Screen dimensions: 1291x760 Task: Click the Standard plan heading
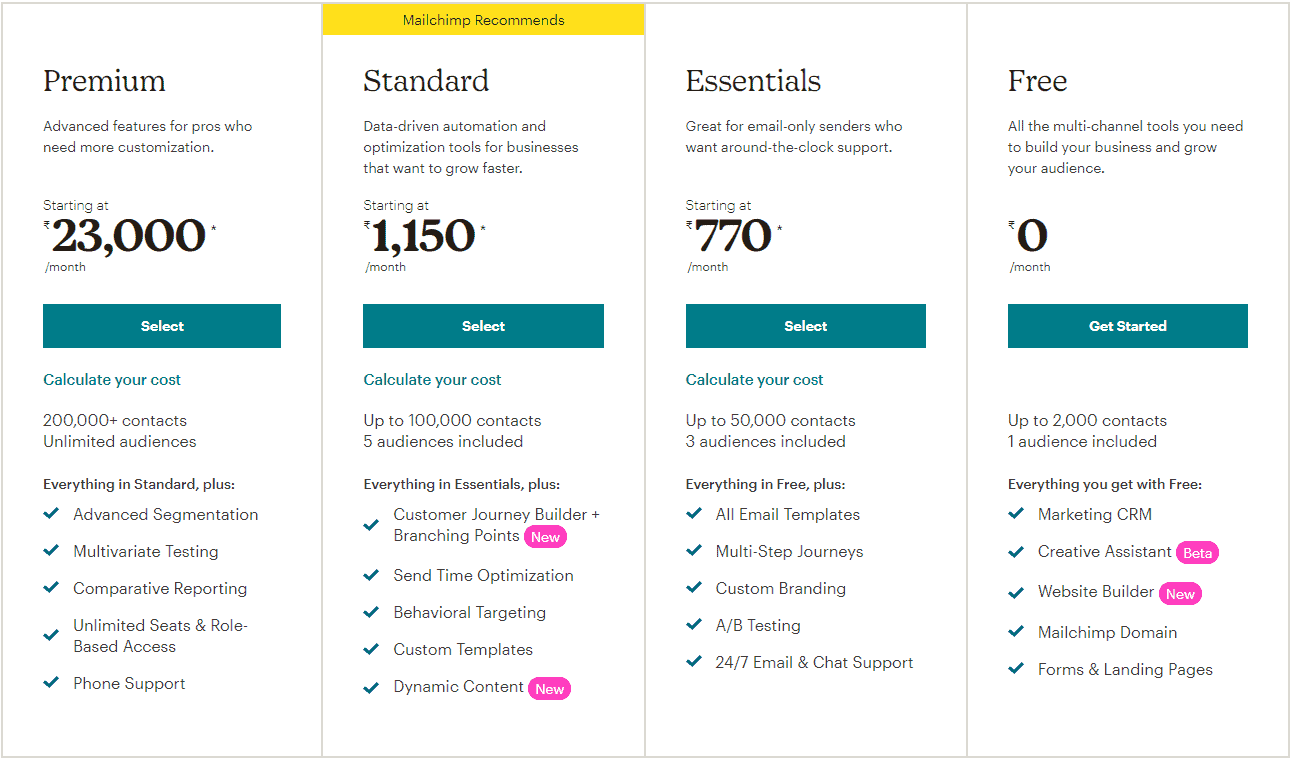click(x=426, y=81)
